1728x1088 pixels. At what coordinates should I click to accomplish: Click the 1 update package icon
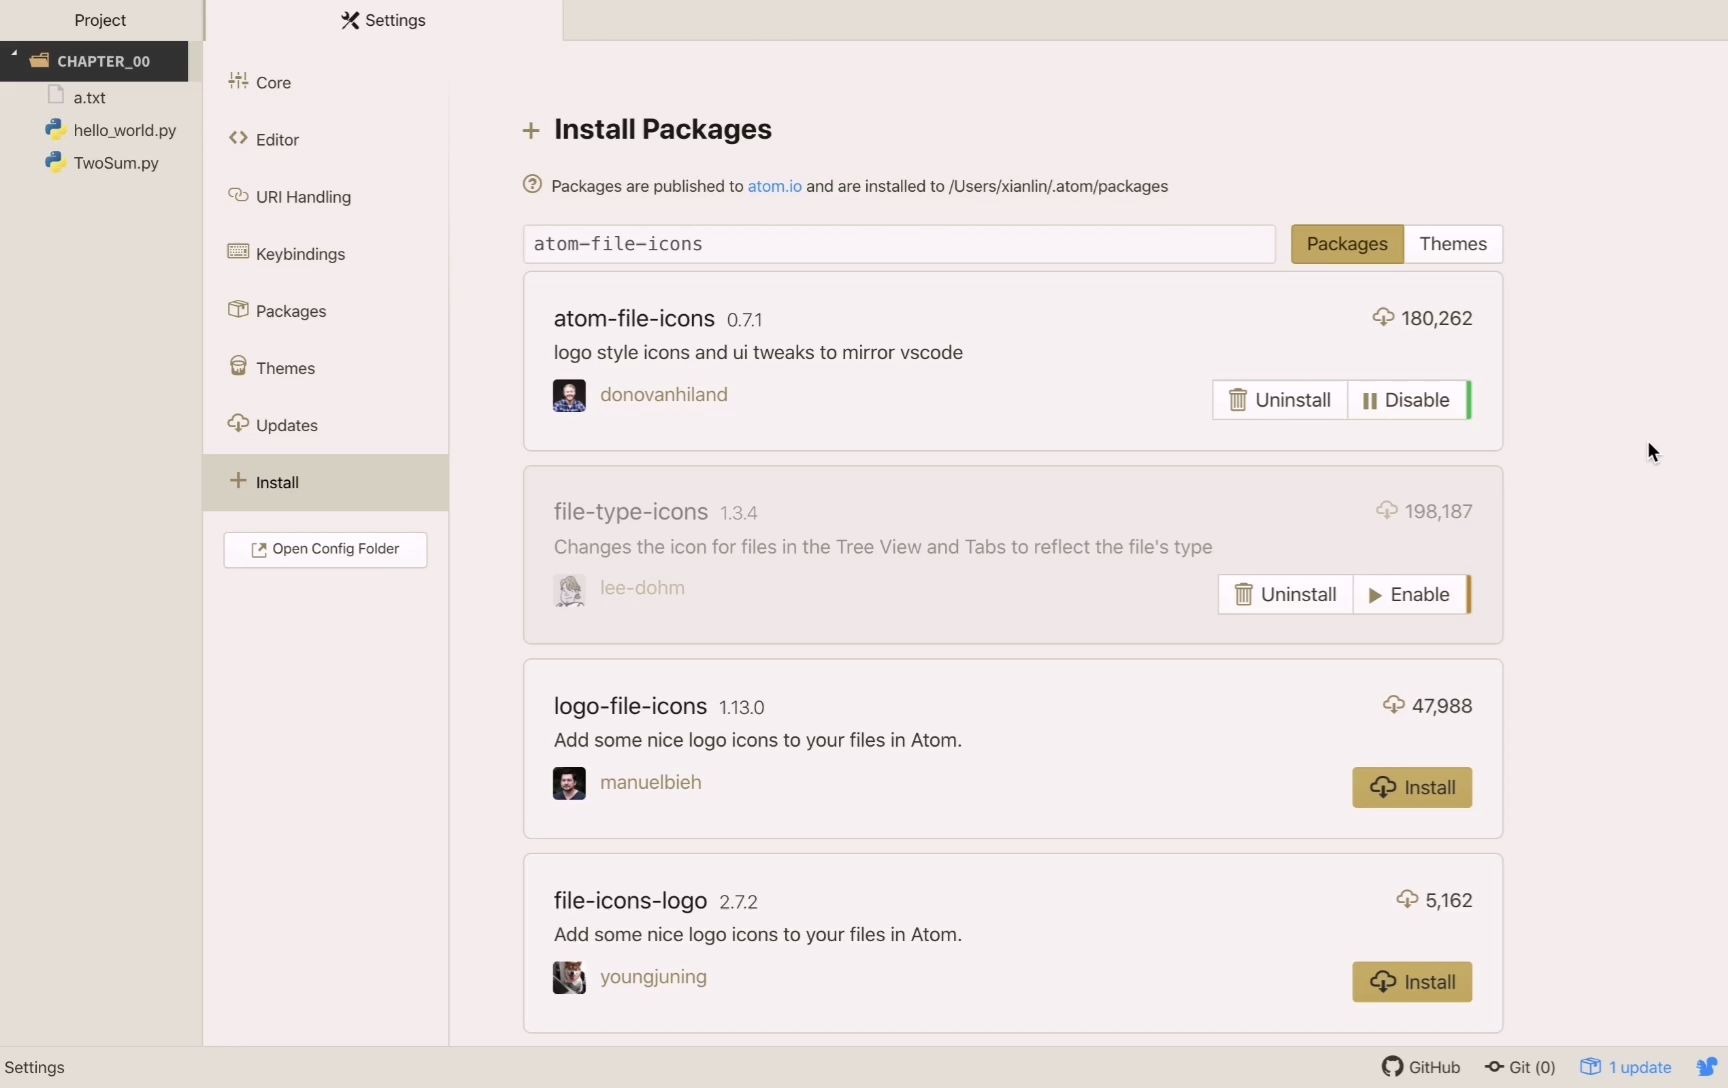coord(1590,1067)
